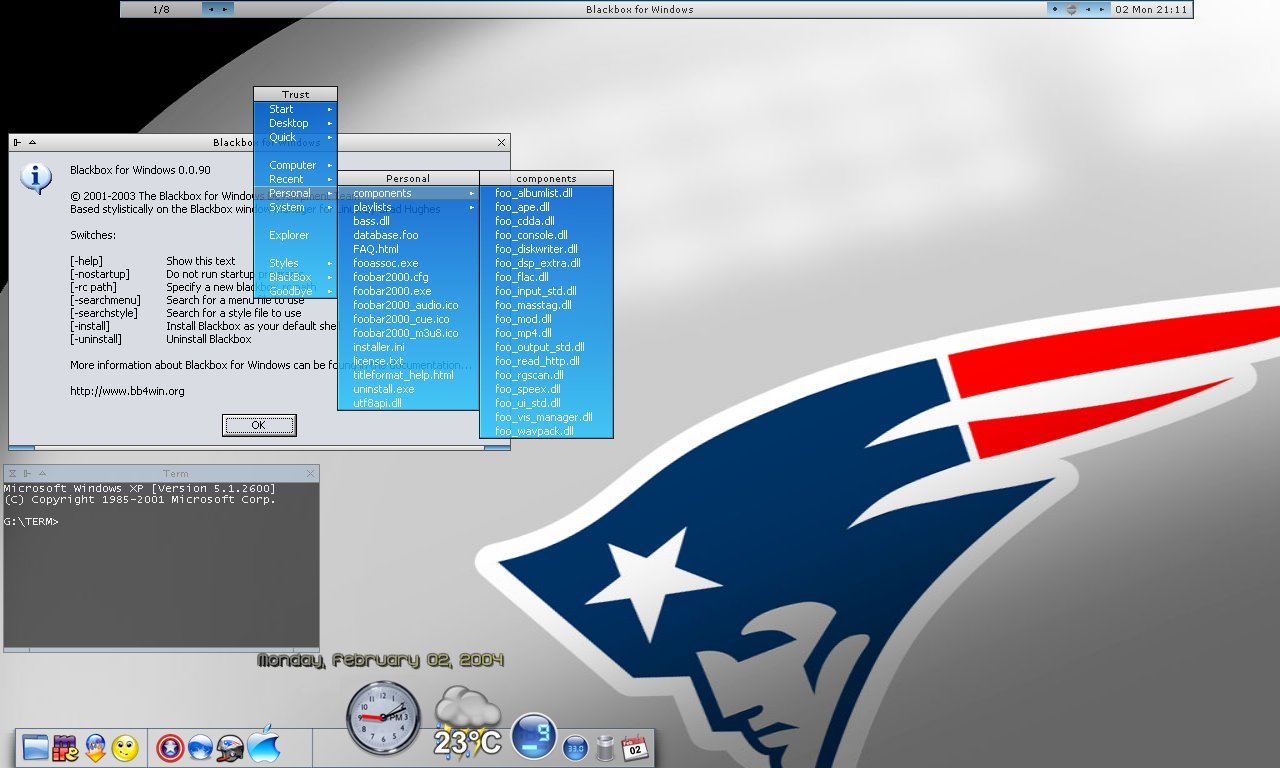
Task: Select fooassoc.exe in Personal menu
Action: pyautogui.click(x=408, y=263)
